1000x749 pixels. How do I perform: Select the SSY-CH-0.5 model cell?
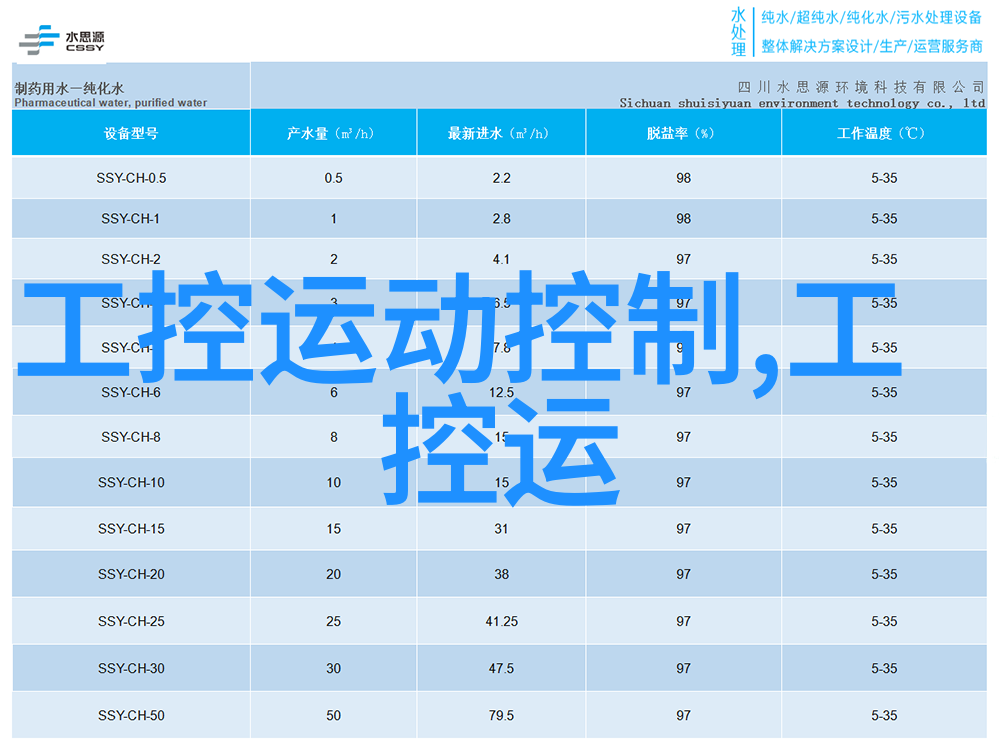coord(131,178)
